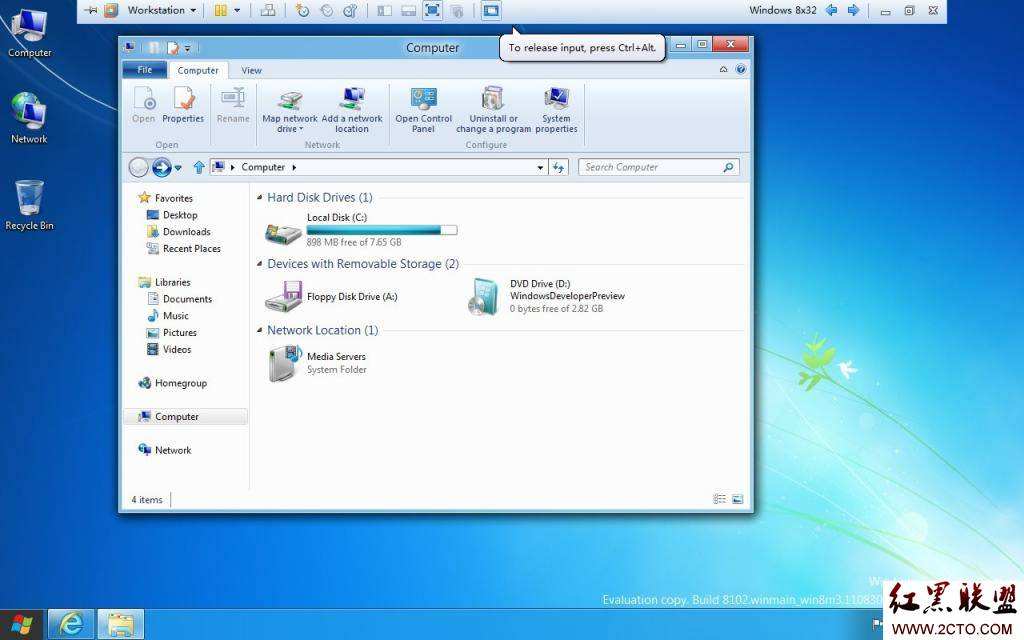The height and width of the screenshot is (640, 1024).
Task: Click the Refresh address bar button
Action: pos(558,167)
